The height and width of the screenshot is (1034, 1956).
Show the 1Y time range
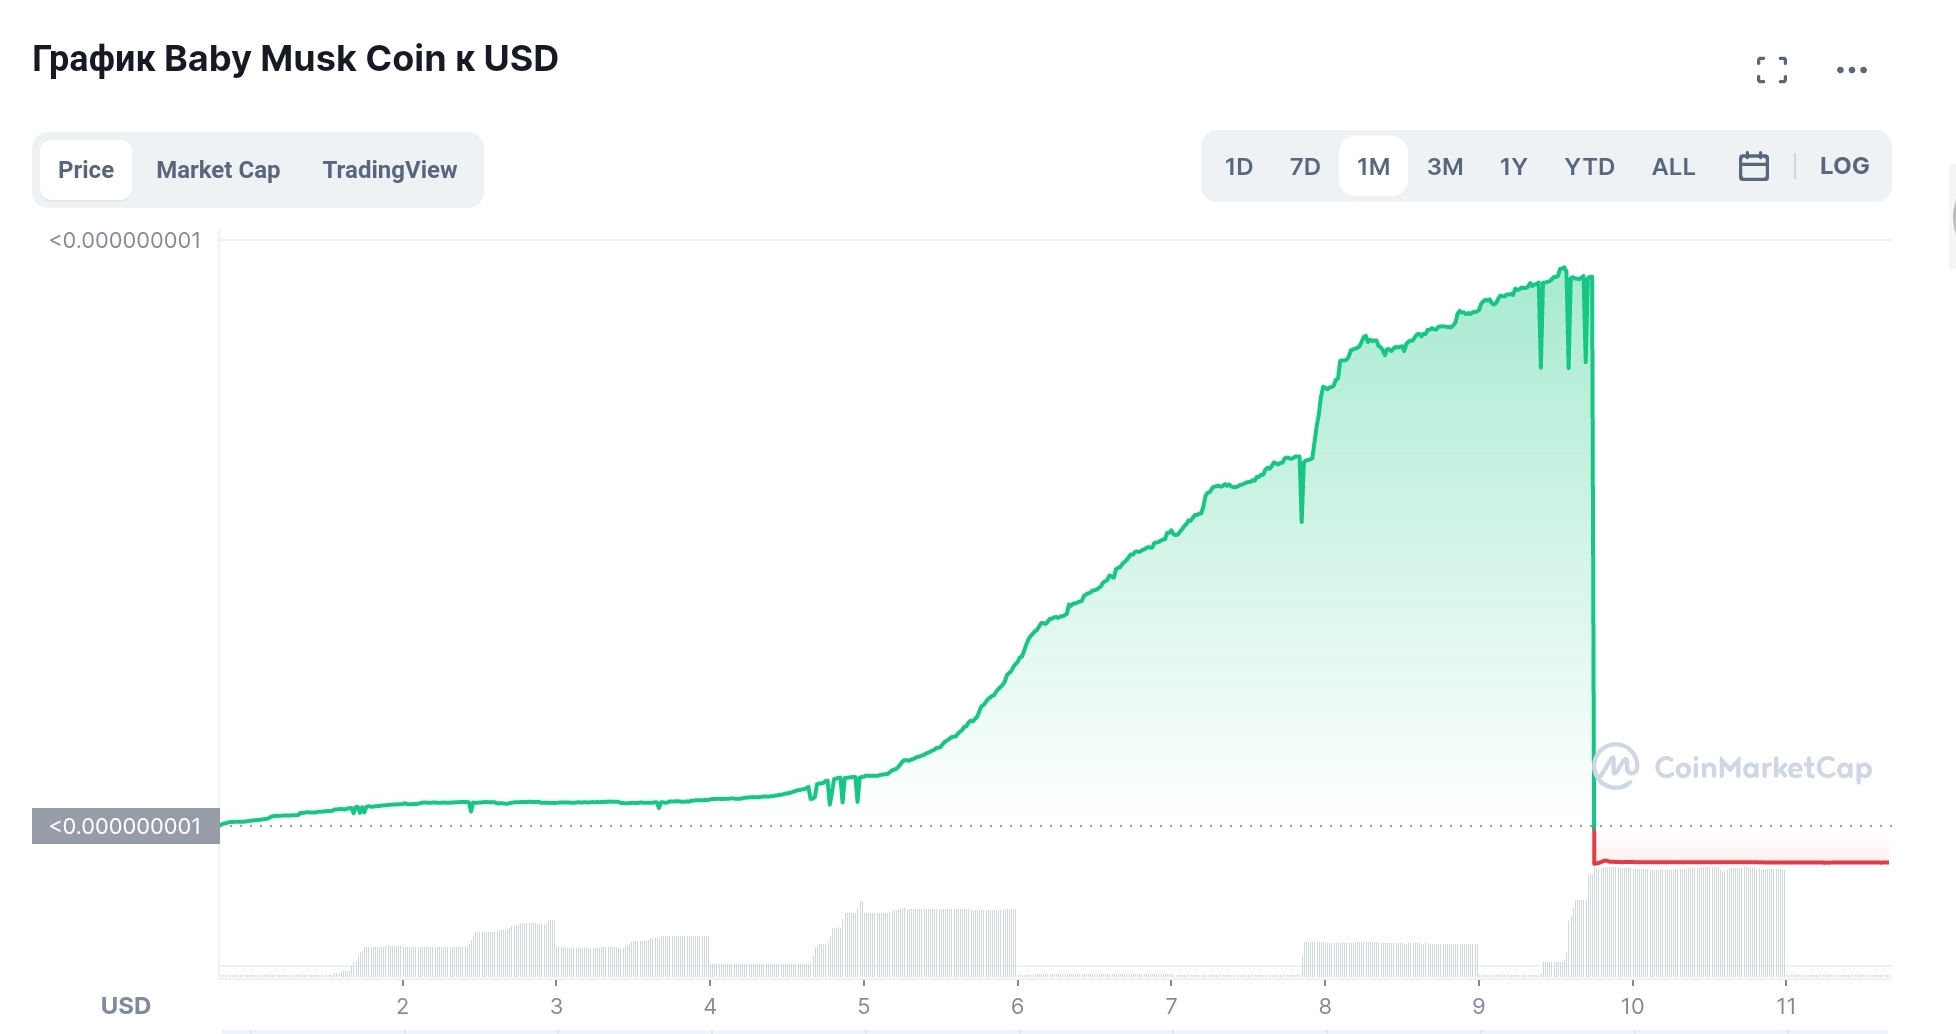pyautogui.click(x=1513, y=166)
